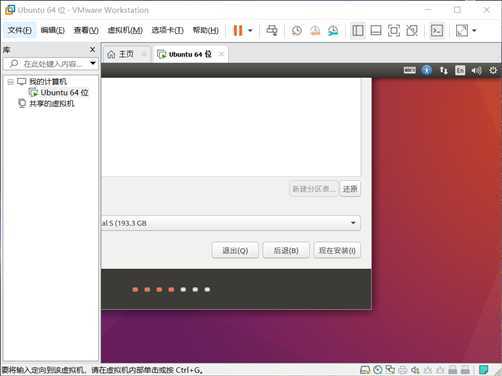Open the Ubuntu network indicator arrows icon

[444, 70]
